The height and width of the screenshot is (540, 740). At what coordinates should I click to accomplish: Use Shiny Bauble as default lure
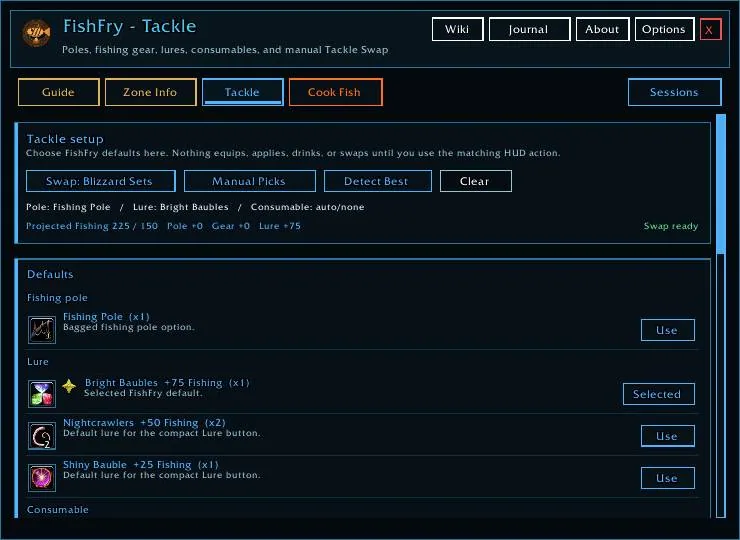[667, 478]
